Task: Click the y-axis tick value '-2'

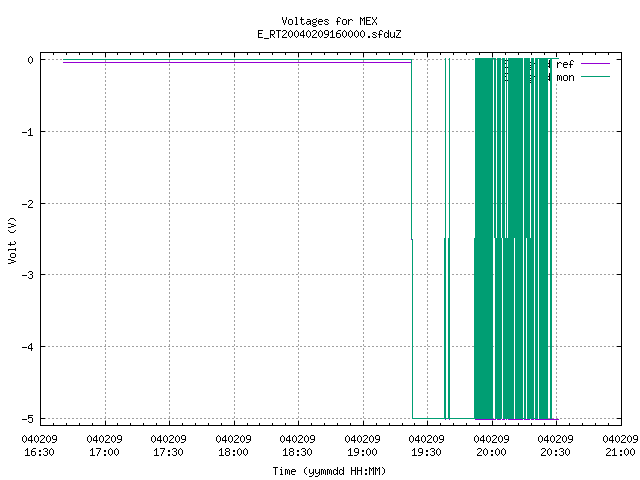Action: coord(27,203)
